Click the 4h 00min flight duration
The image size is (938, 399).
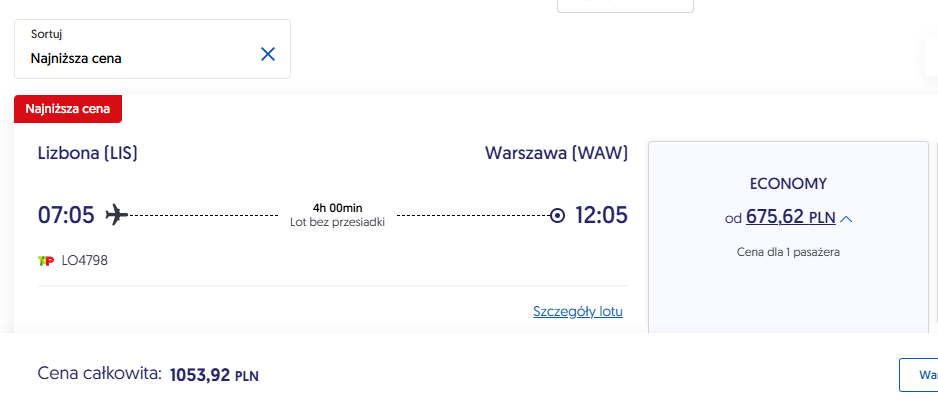pyautogui.click(x=337, y=208)
